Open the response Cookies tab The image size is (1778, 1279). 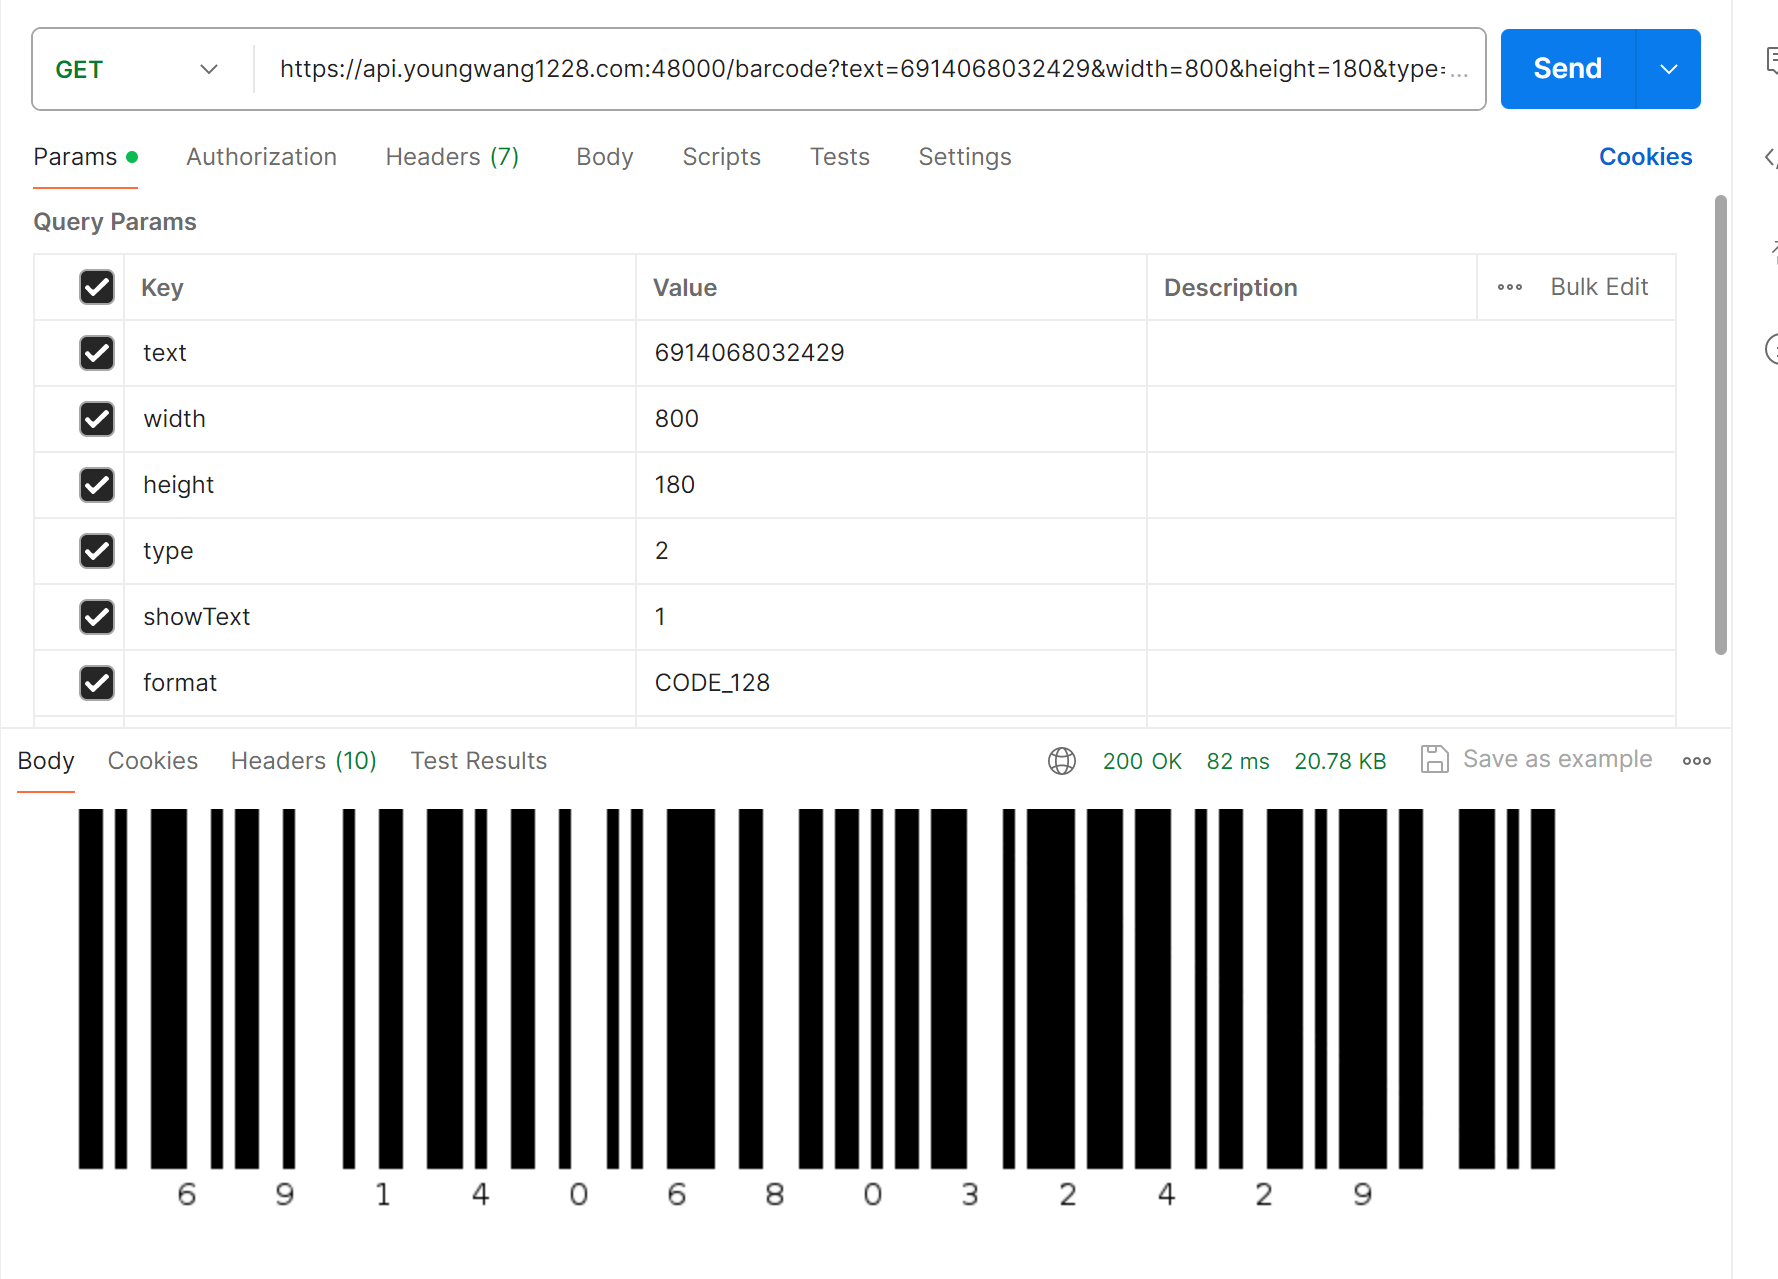(153, 761)
